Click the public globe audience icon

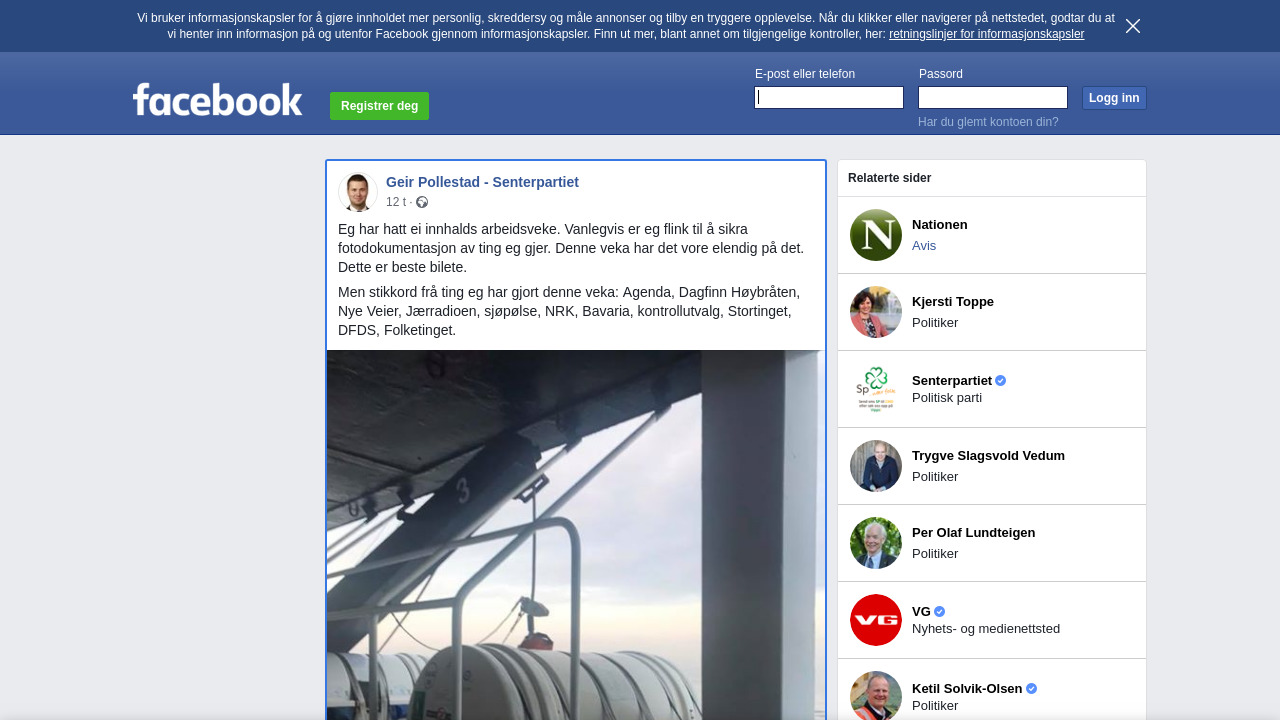pyautogui.click(x=422, y=202)
